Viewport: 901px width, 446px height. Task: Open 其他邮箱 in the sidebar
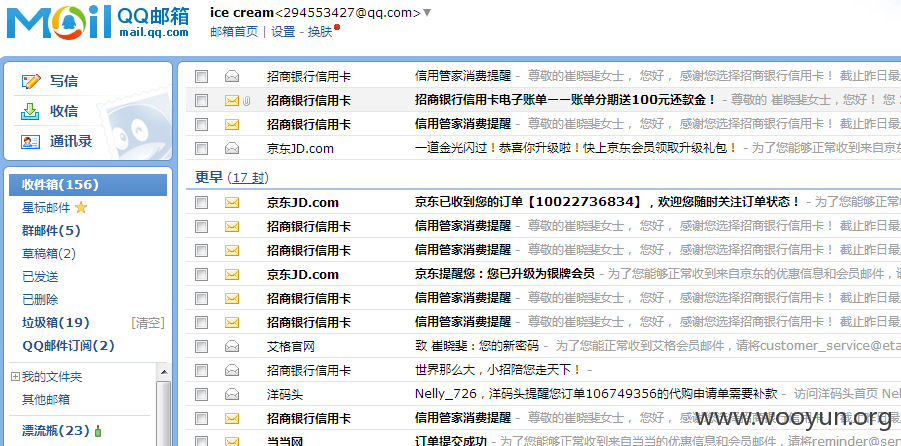46,399
